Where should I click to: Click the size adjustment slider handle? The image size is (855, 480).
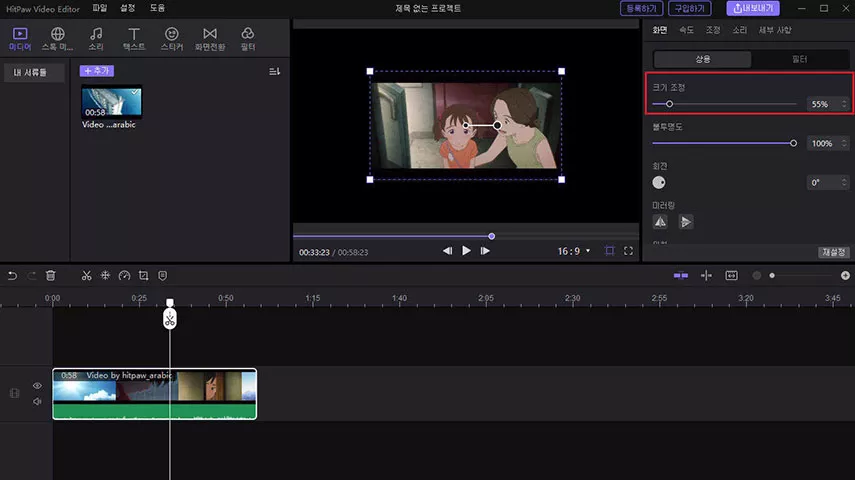pos(669,104)
